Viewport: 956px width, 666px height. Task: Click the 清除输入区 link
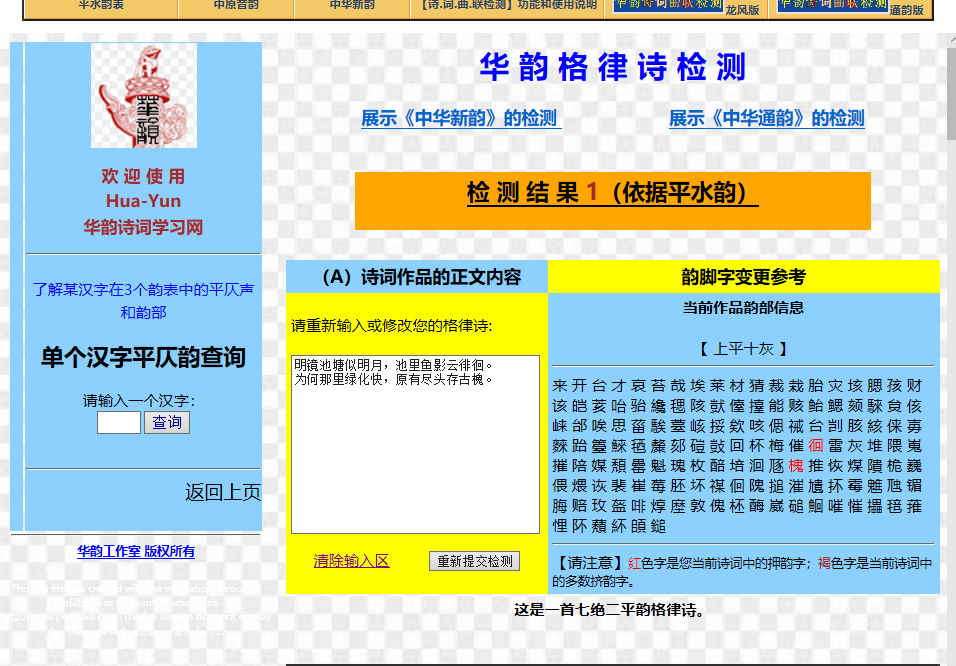click(x=351, y=561)
